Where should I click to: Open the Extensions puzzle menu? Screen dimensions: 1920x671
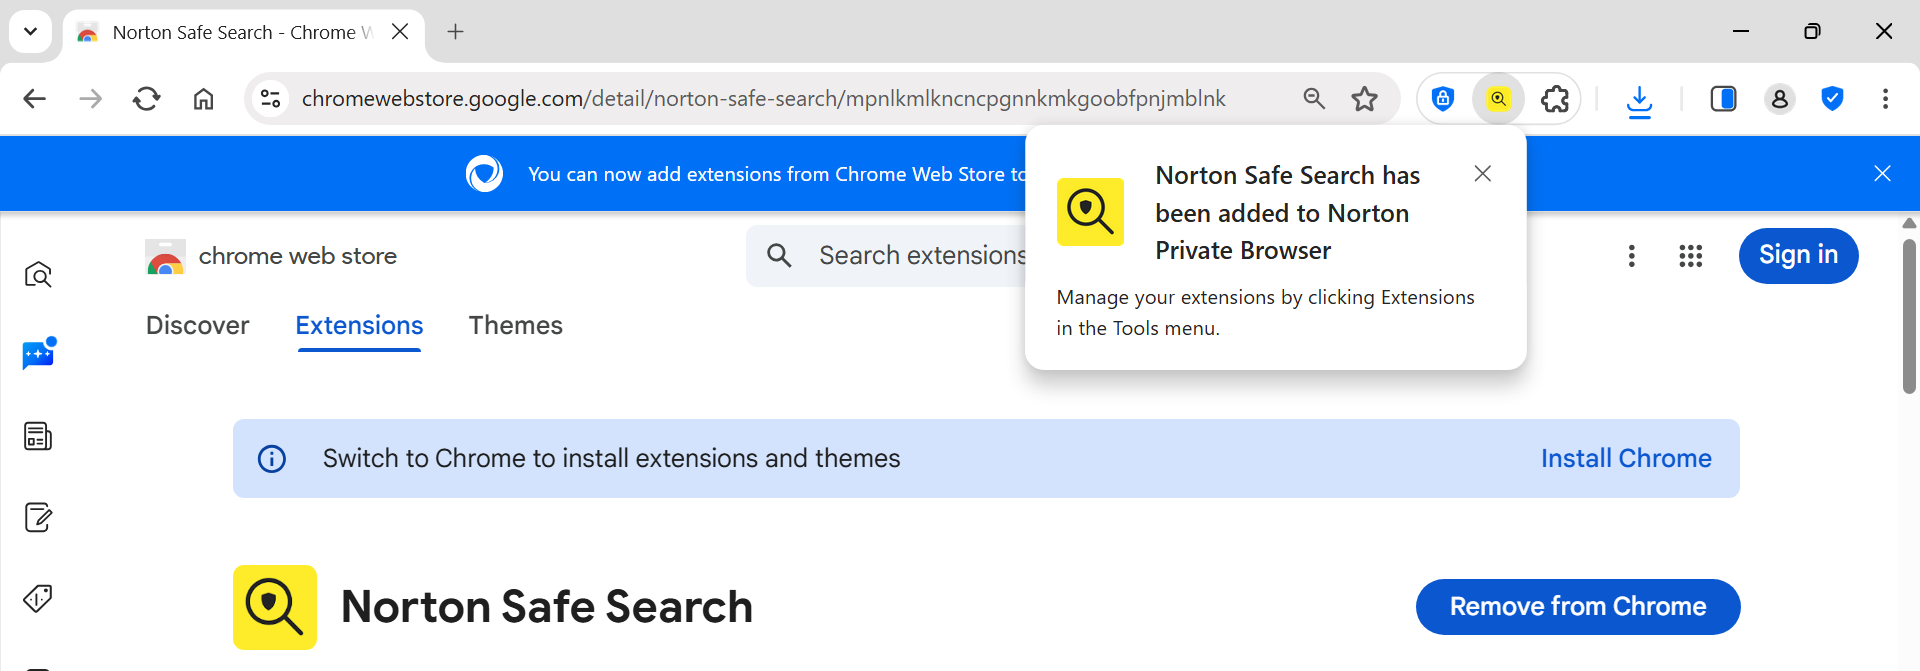pyautogui.click(x=1555, y=99)
